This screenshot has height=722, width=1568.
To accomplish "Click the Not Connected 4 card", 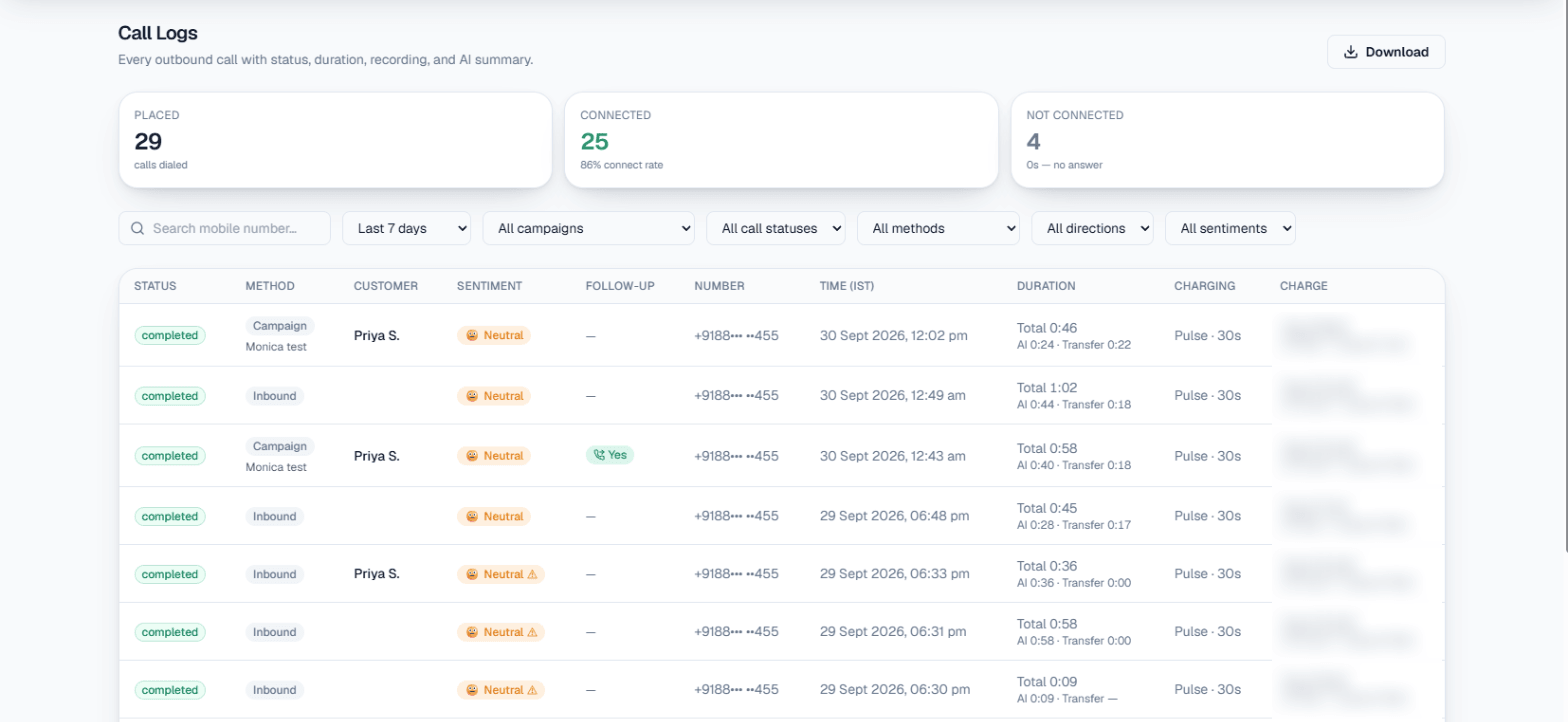I will [1227, 140].
